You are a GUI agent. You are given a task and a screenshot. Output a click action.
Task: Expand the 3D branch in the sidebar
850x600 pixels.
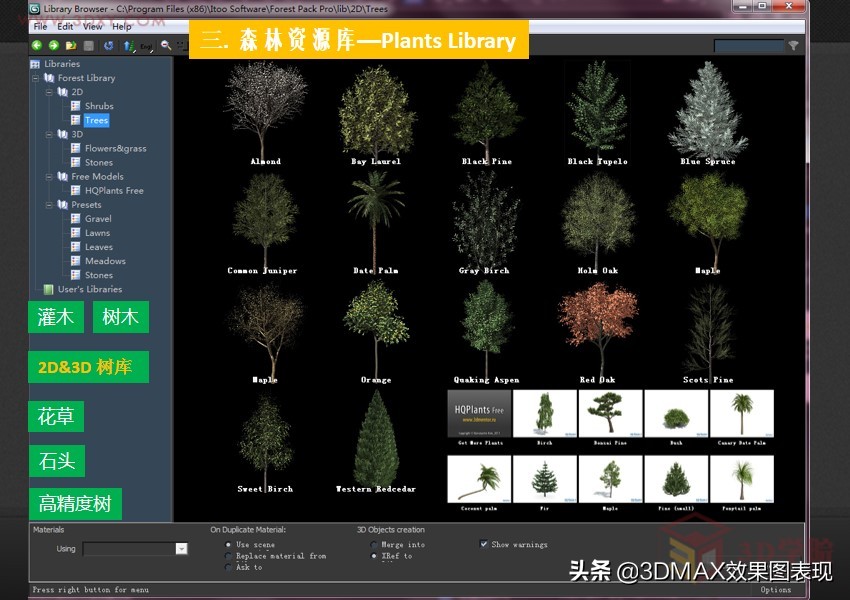48,134
